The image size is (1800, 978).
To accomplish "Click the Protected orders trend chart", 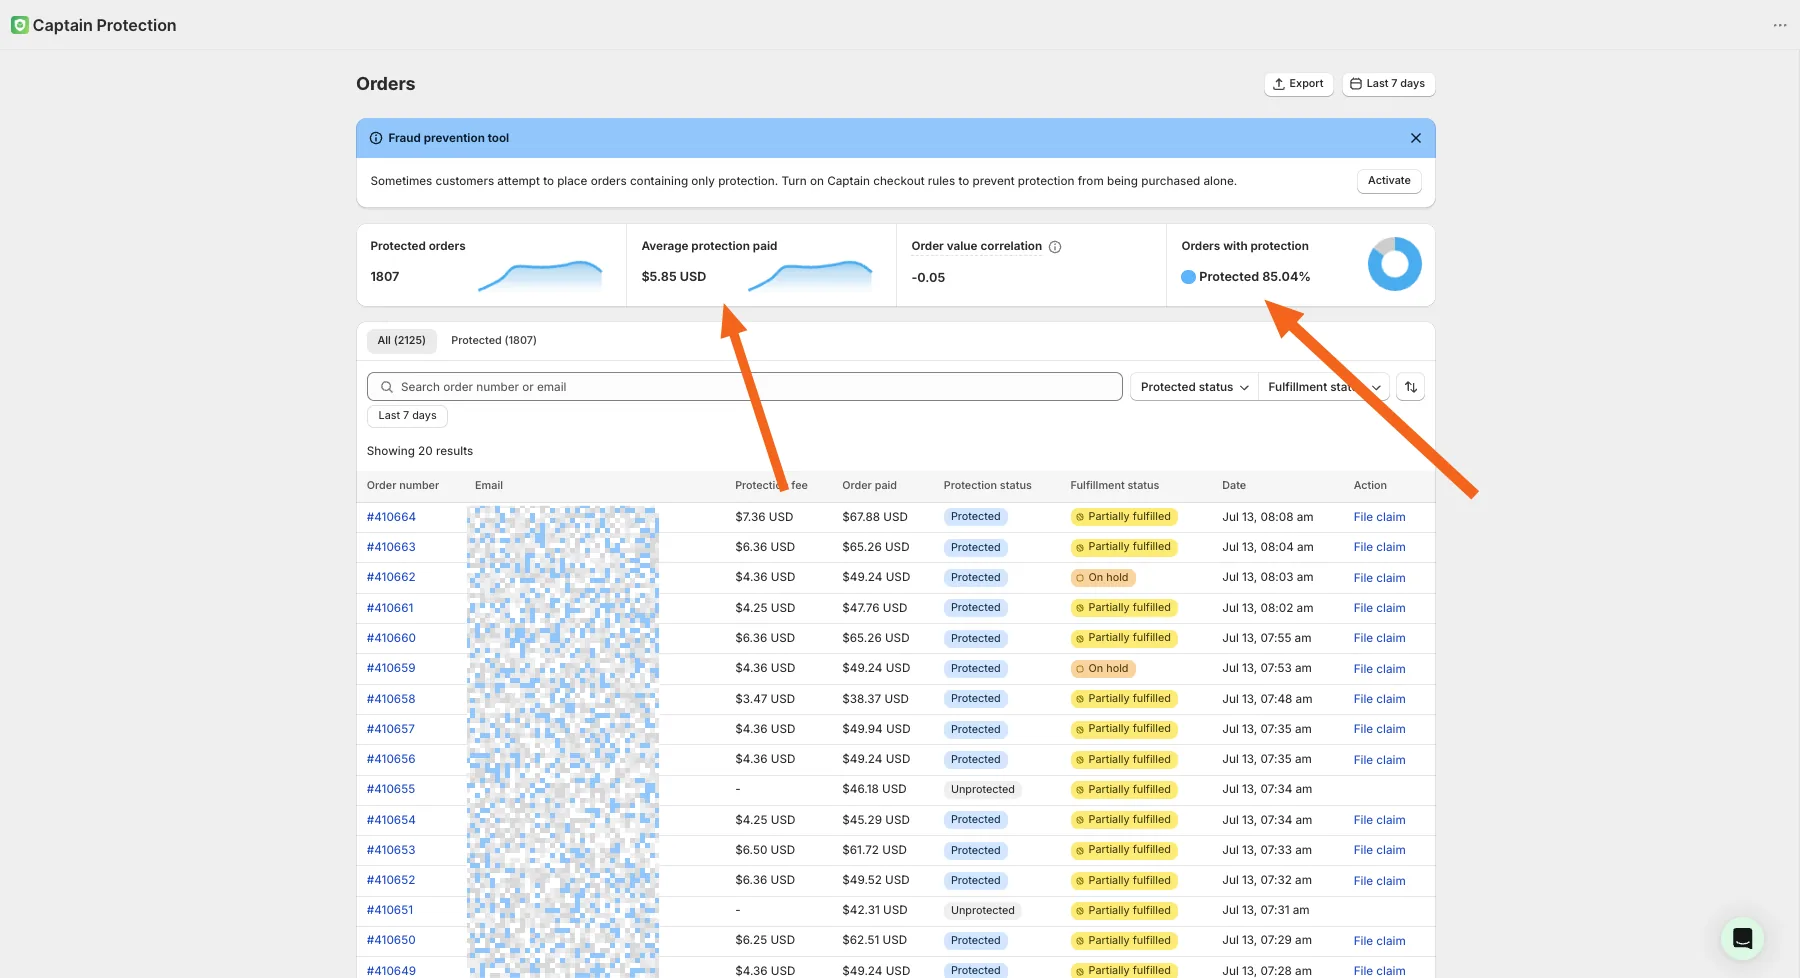I will 540,276.
